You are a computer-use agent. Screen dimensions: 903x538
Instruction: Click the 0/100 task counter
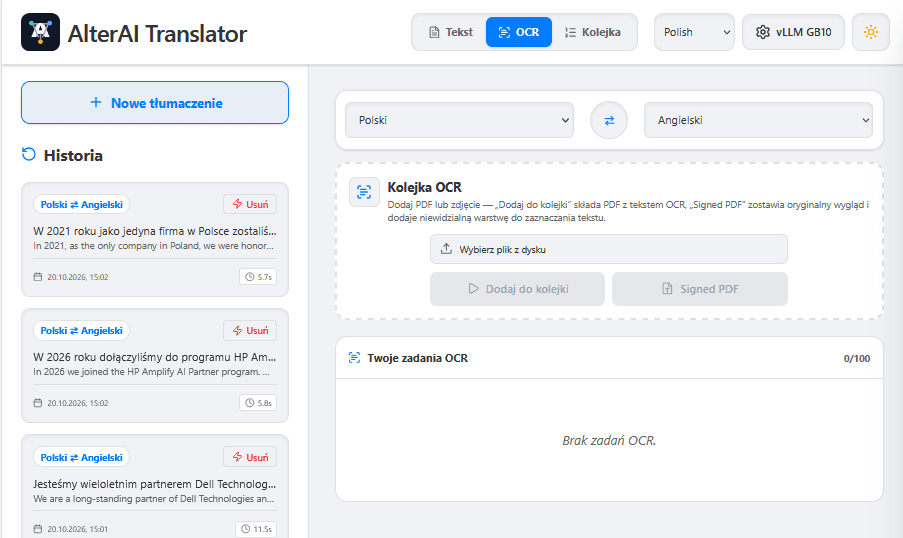856,358
